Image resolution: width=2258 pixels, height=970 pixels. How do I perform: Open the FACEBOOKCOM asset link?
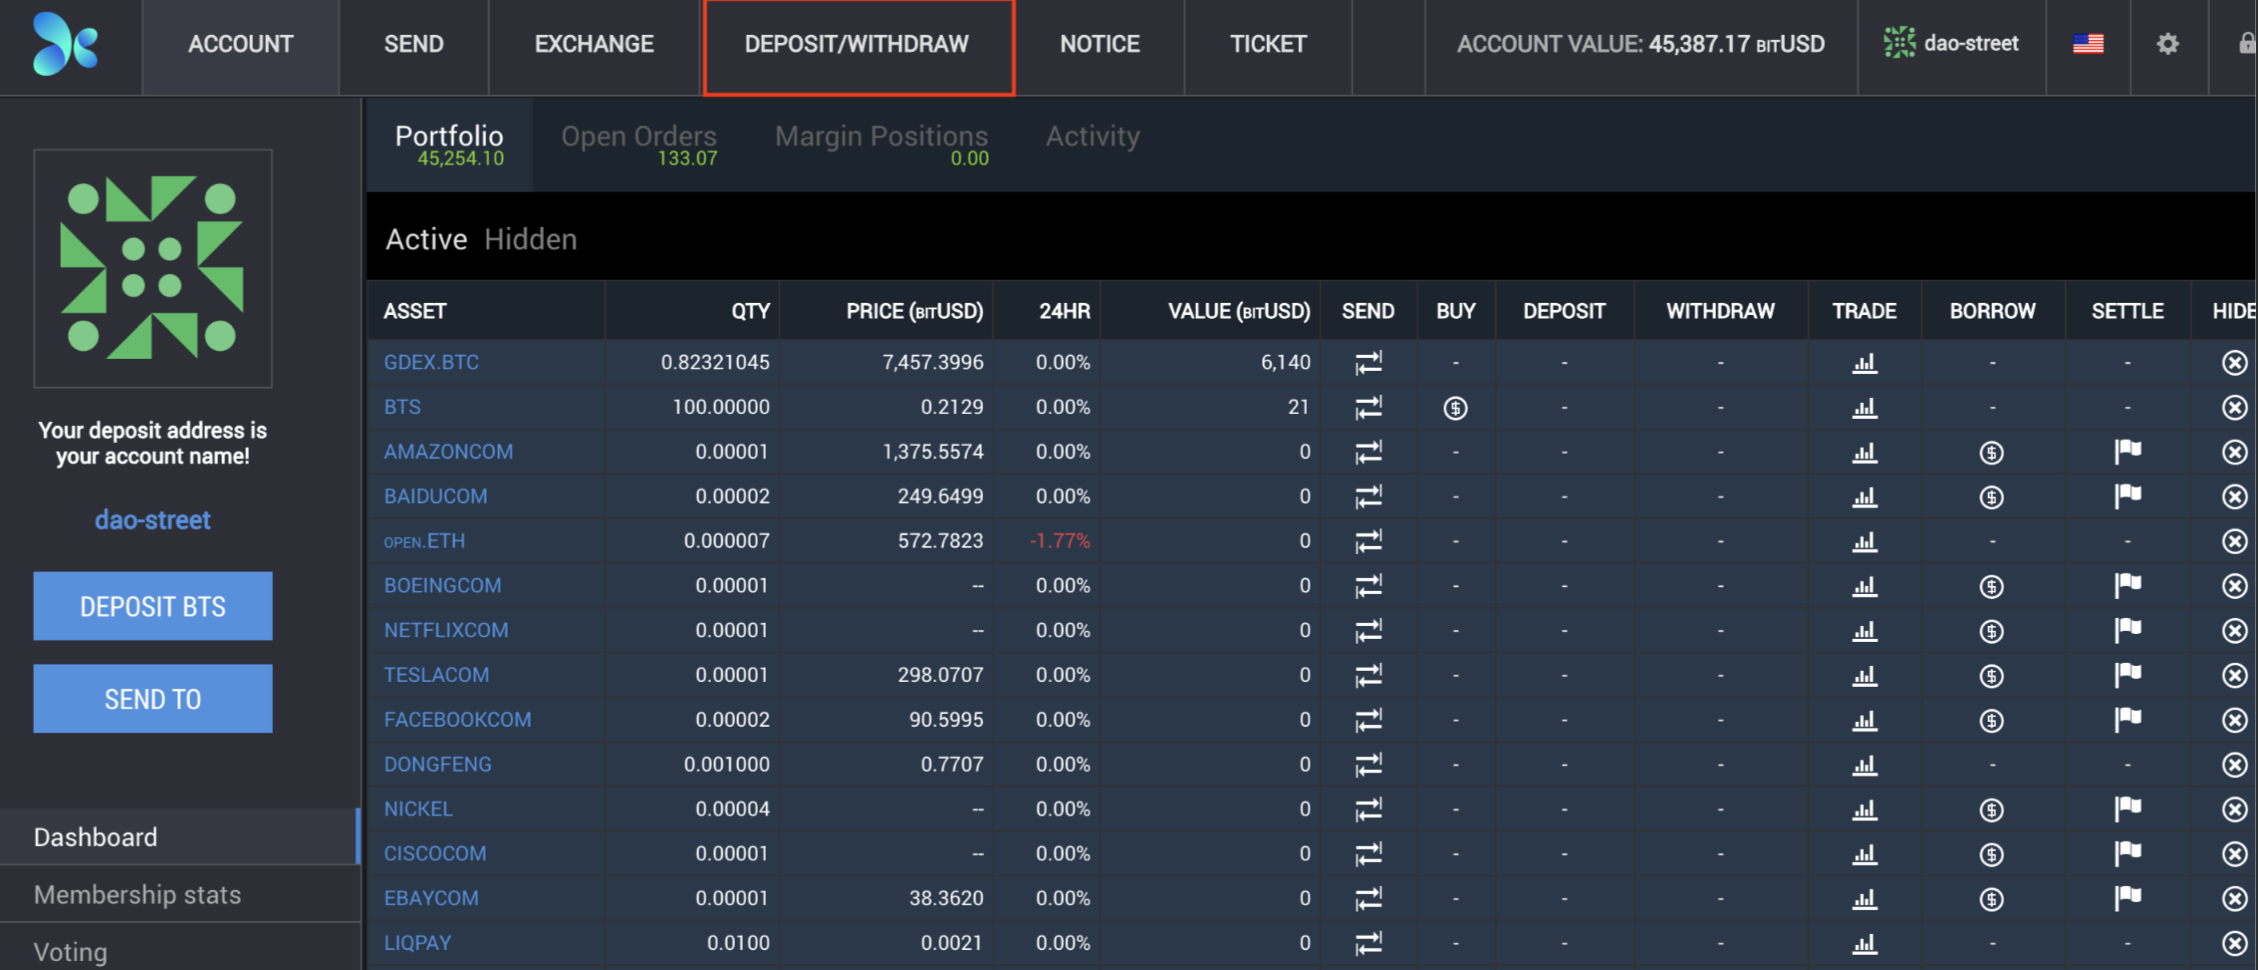(458, 719)
